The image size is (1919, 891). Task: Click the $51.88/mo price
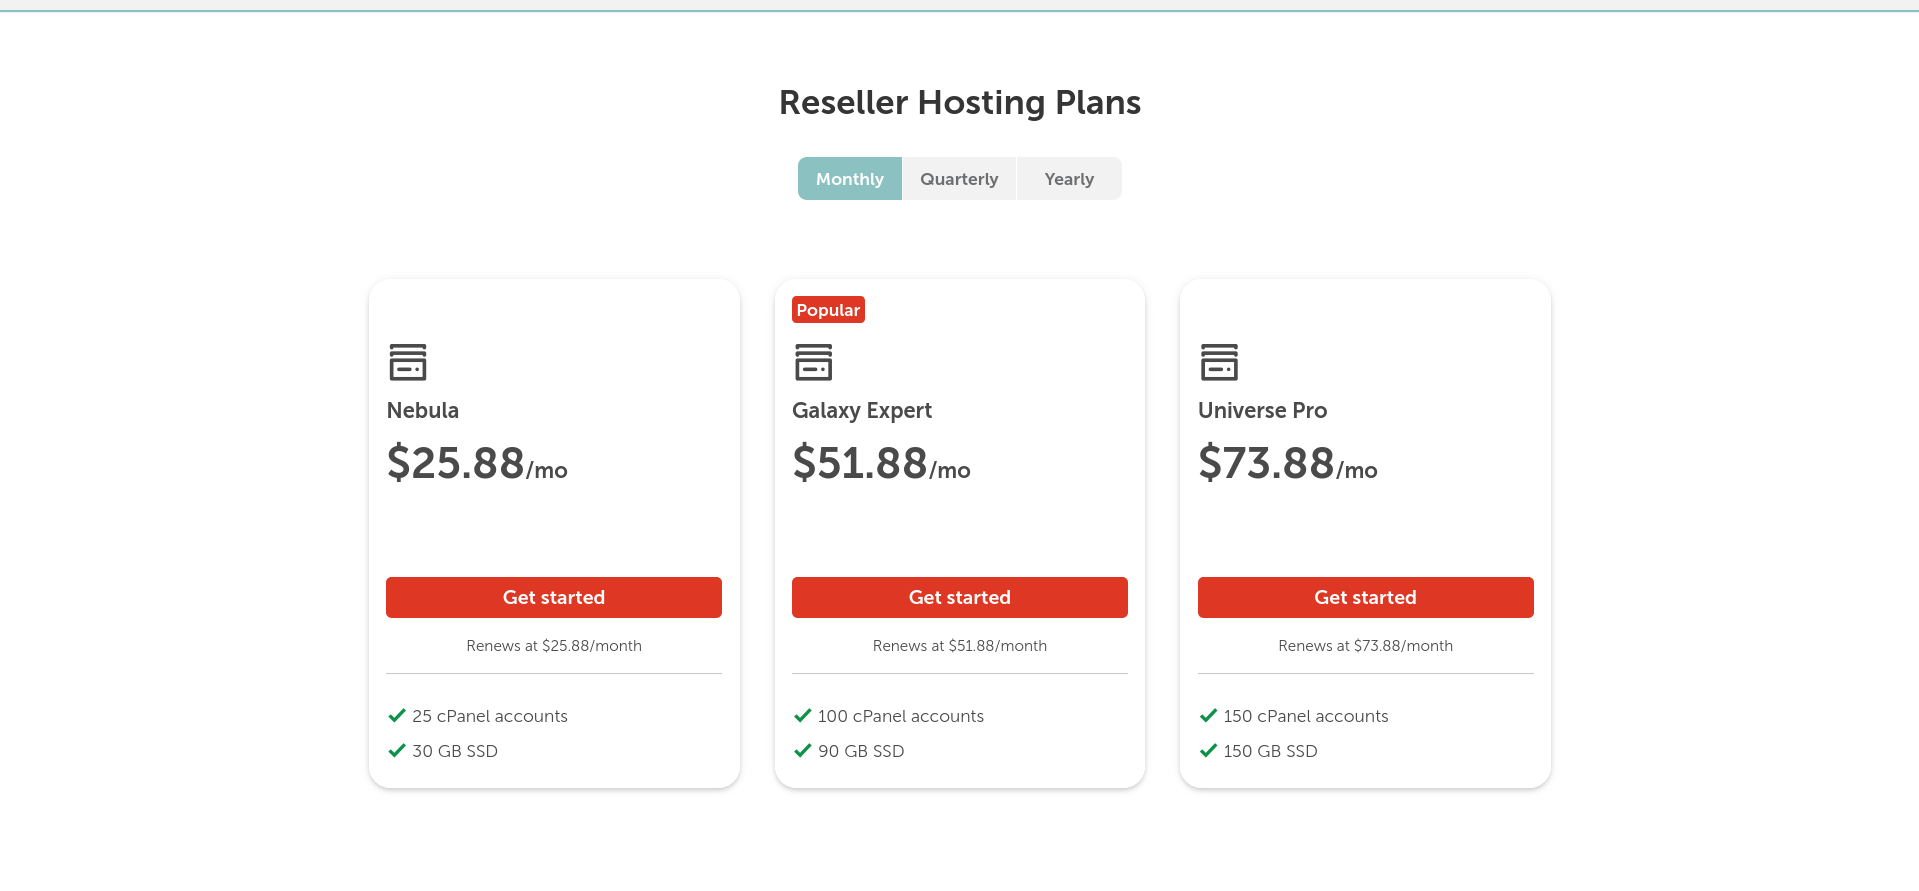pos(881,463)
